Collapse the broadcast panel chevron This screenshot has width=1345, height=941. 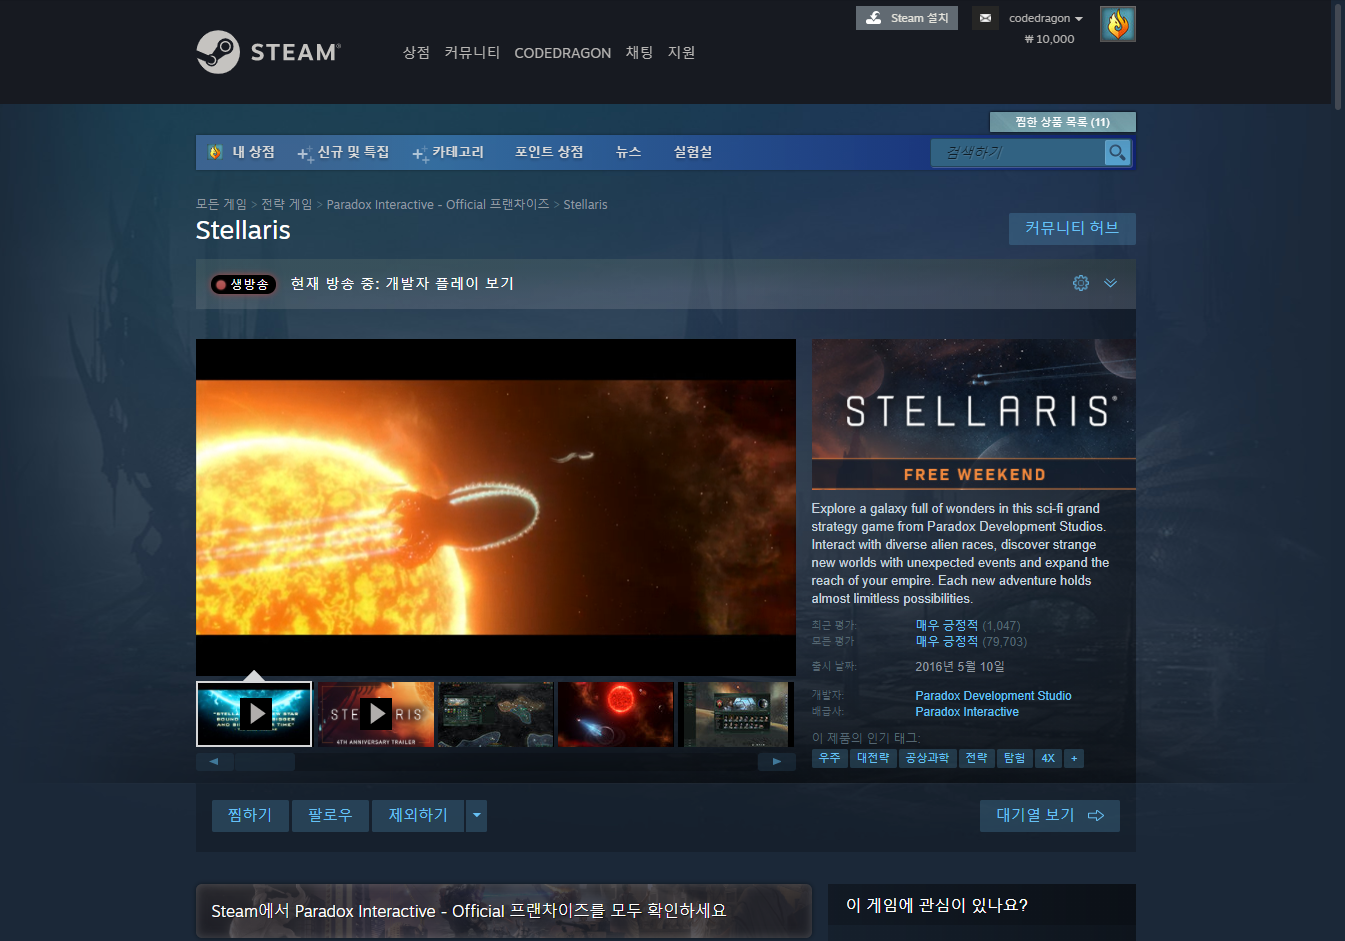click(1110, 283)
